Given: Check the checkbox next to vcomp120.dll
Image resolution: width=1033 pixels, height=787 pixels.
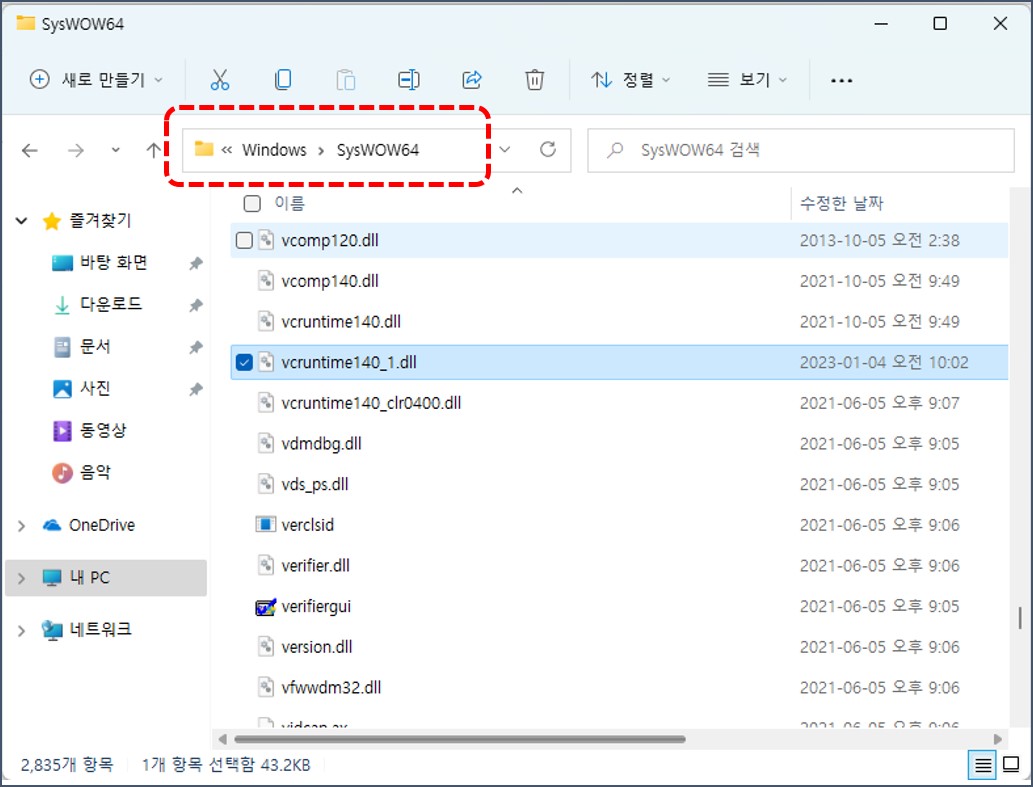Looking at the screenshot, I should 245,240.
